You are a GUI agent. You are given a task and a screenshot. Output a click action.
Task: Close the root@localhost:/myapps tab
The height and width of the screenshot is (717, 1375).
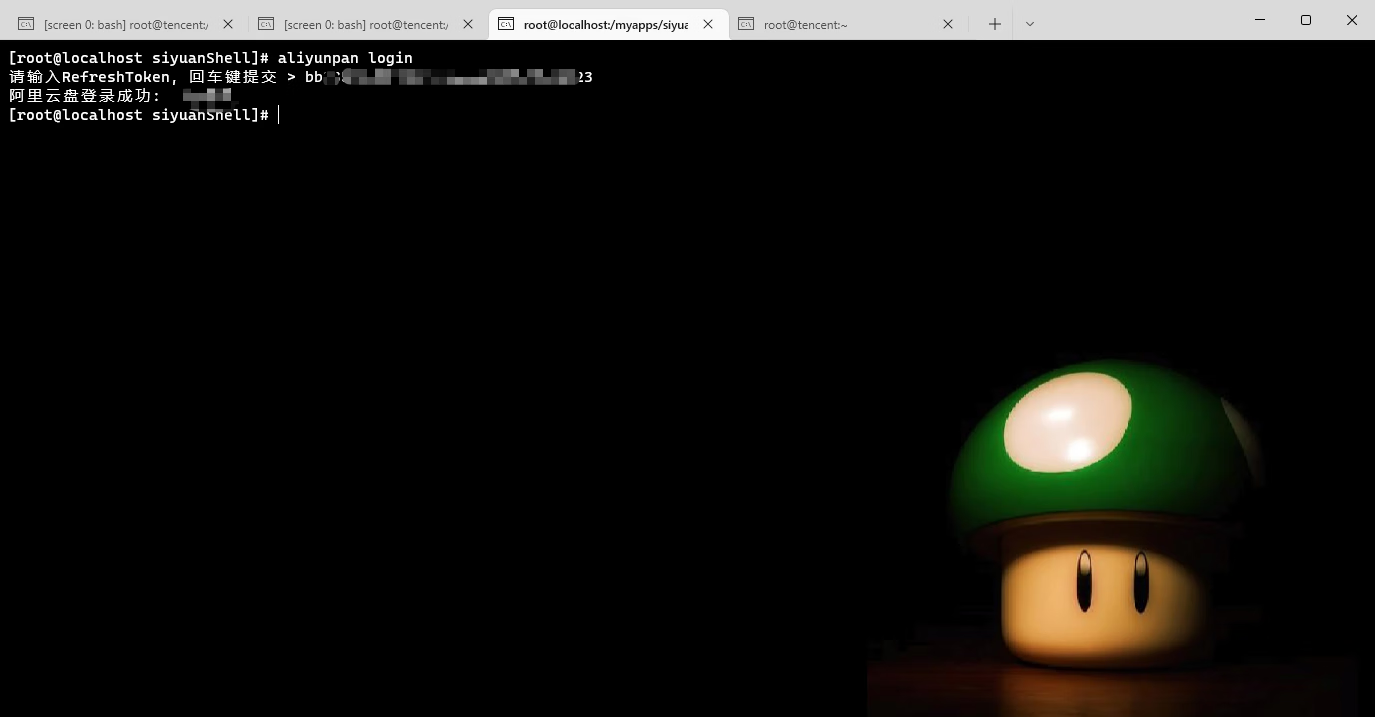click(708, 24)
